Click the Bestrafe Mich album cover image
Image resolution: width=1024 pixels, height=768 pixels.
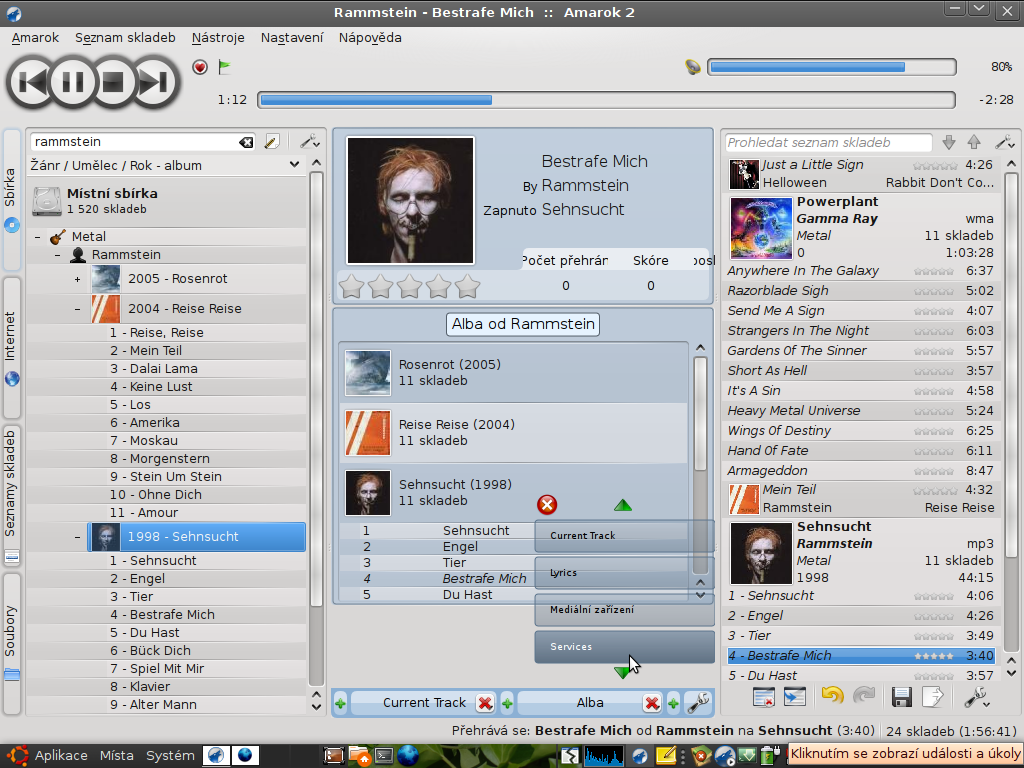click(x=410, y=200)
